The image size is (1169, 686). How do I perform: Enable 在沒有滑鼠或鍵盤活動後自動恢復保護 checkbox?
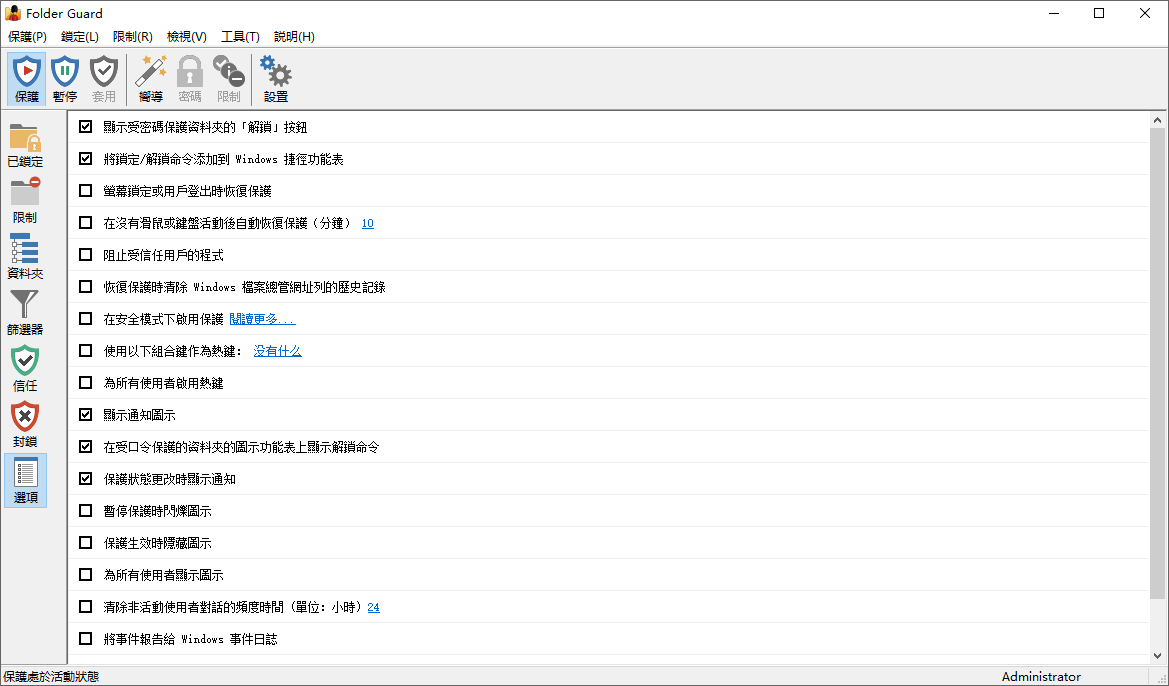pyautogui.click(x=86, y=223)
